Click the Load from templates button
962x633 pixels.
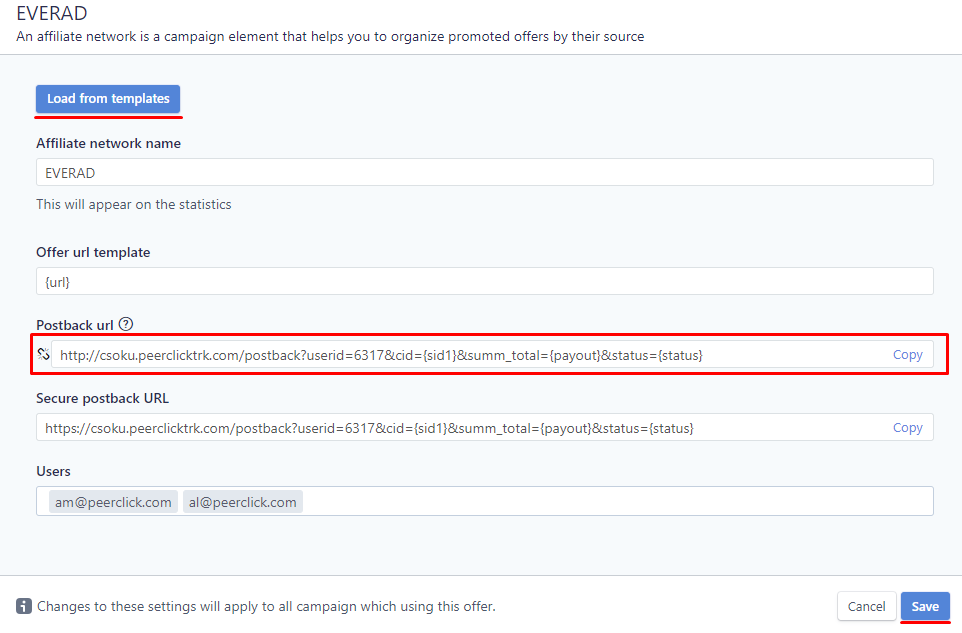[x=108, y=99]
